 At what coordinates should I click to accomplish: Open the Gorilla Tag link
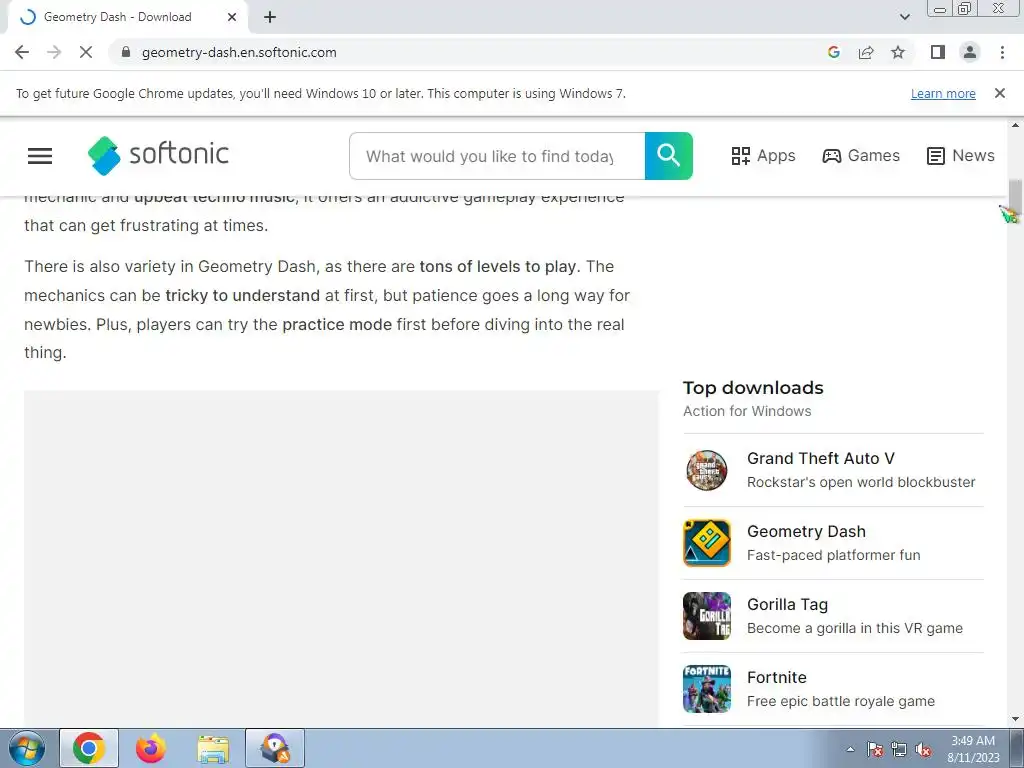pos(788,605)
